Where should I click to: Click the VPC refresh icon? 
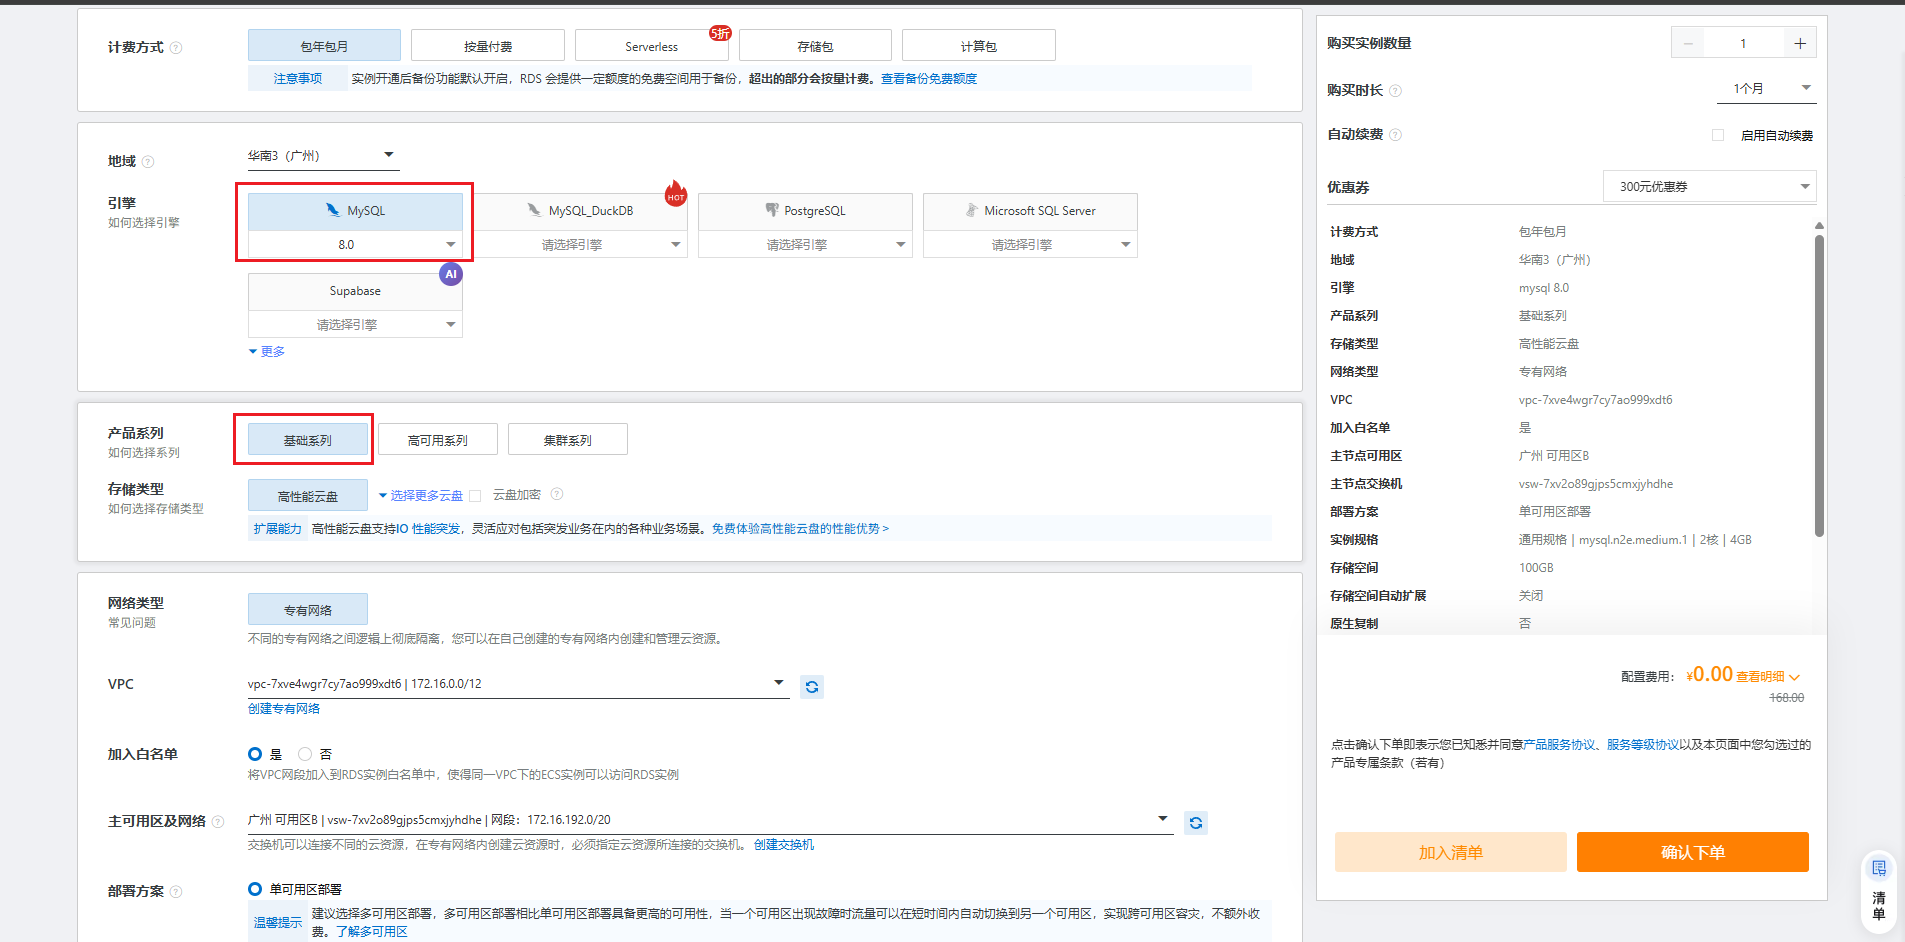pos(811,687)
